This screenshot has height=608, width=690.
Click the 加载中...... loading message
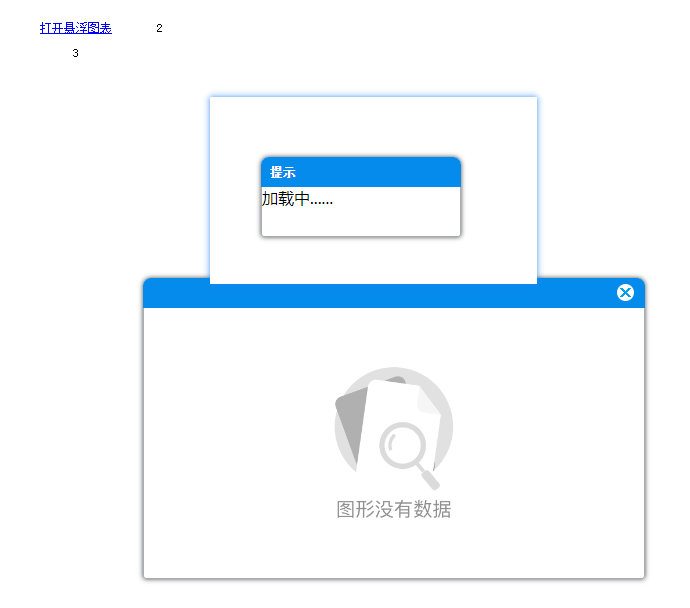tap(297, 199)
